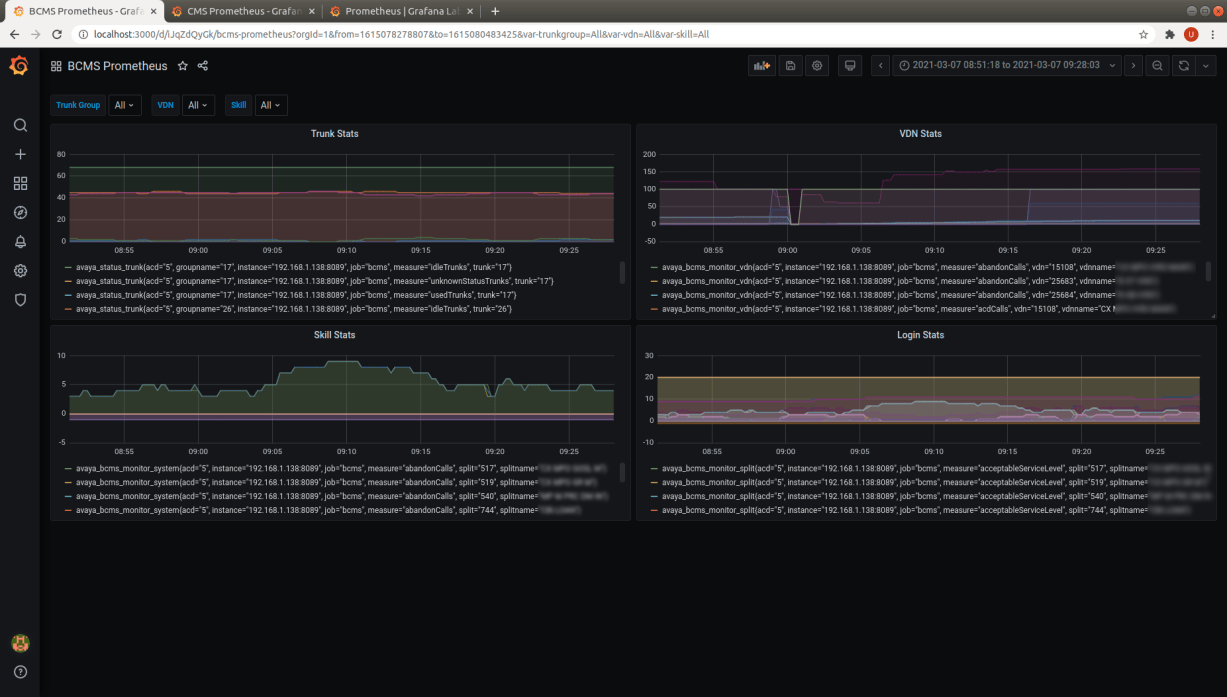Open the time range picker dropdown
The height and width of the screenshot is (697, 1227).
coord(1006,66)
